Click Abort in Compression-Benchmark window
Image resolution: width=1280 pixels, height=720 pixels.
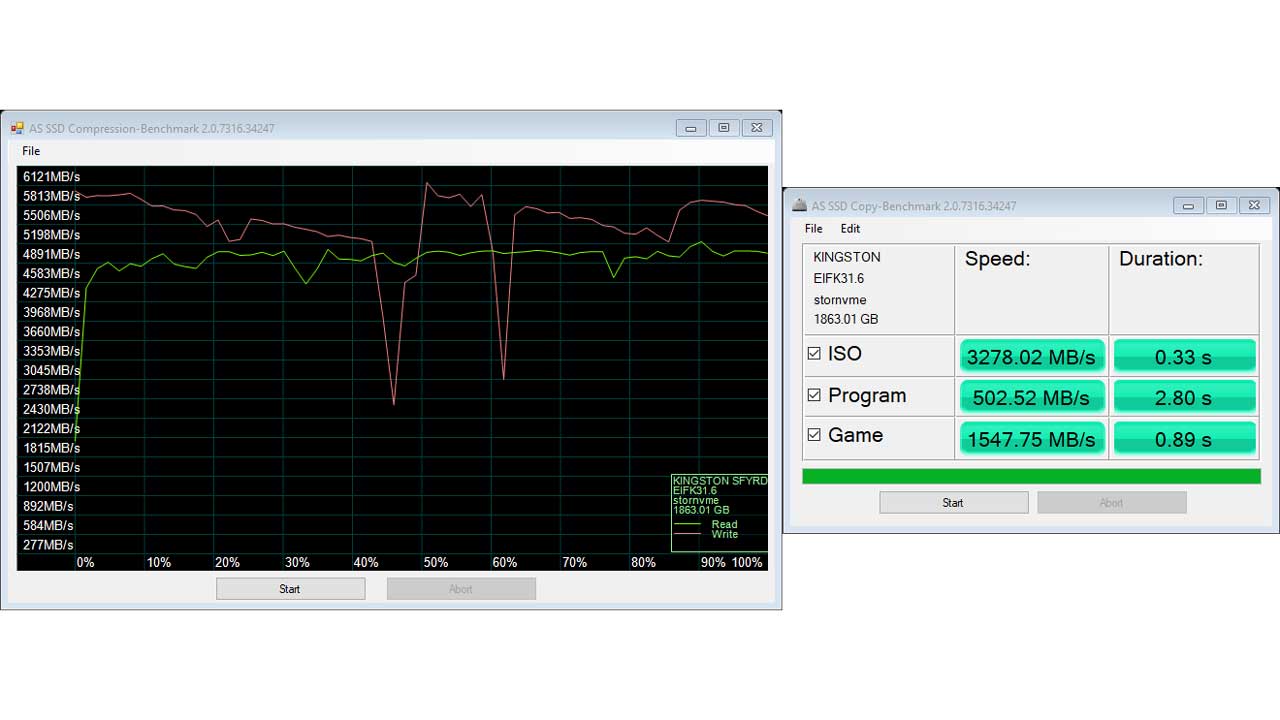pos(461,589)
